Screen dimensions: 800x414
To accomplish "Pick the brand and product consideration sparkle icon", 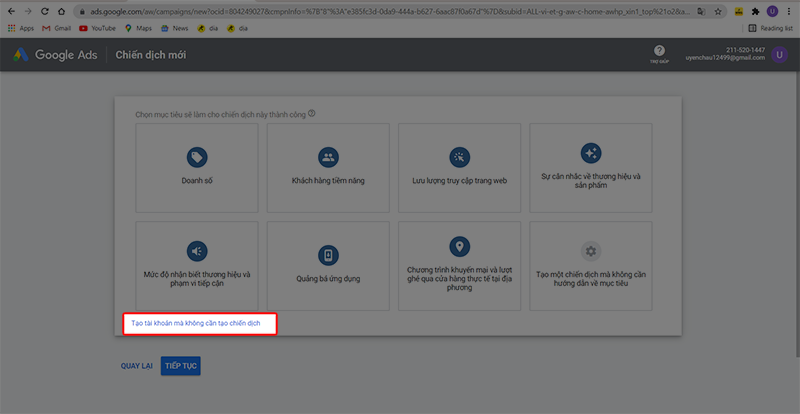I will [x=590, y=153].
